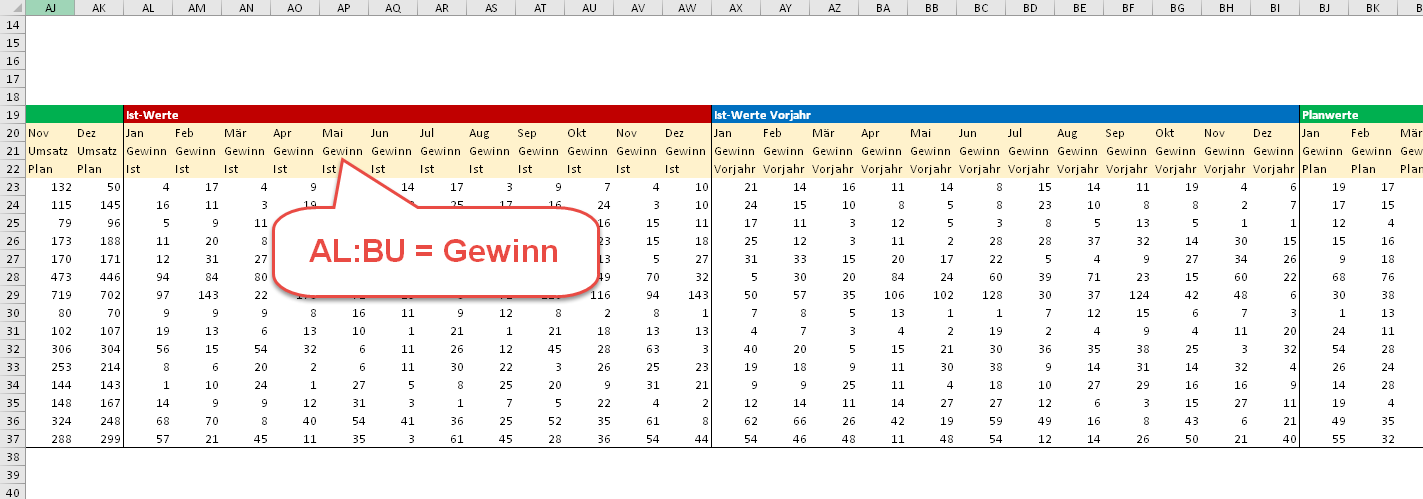
Task: Select cell with value 702 in column AK
Action: click(98, 295)
